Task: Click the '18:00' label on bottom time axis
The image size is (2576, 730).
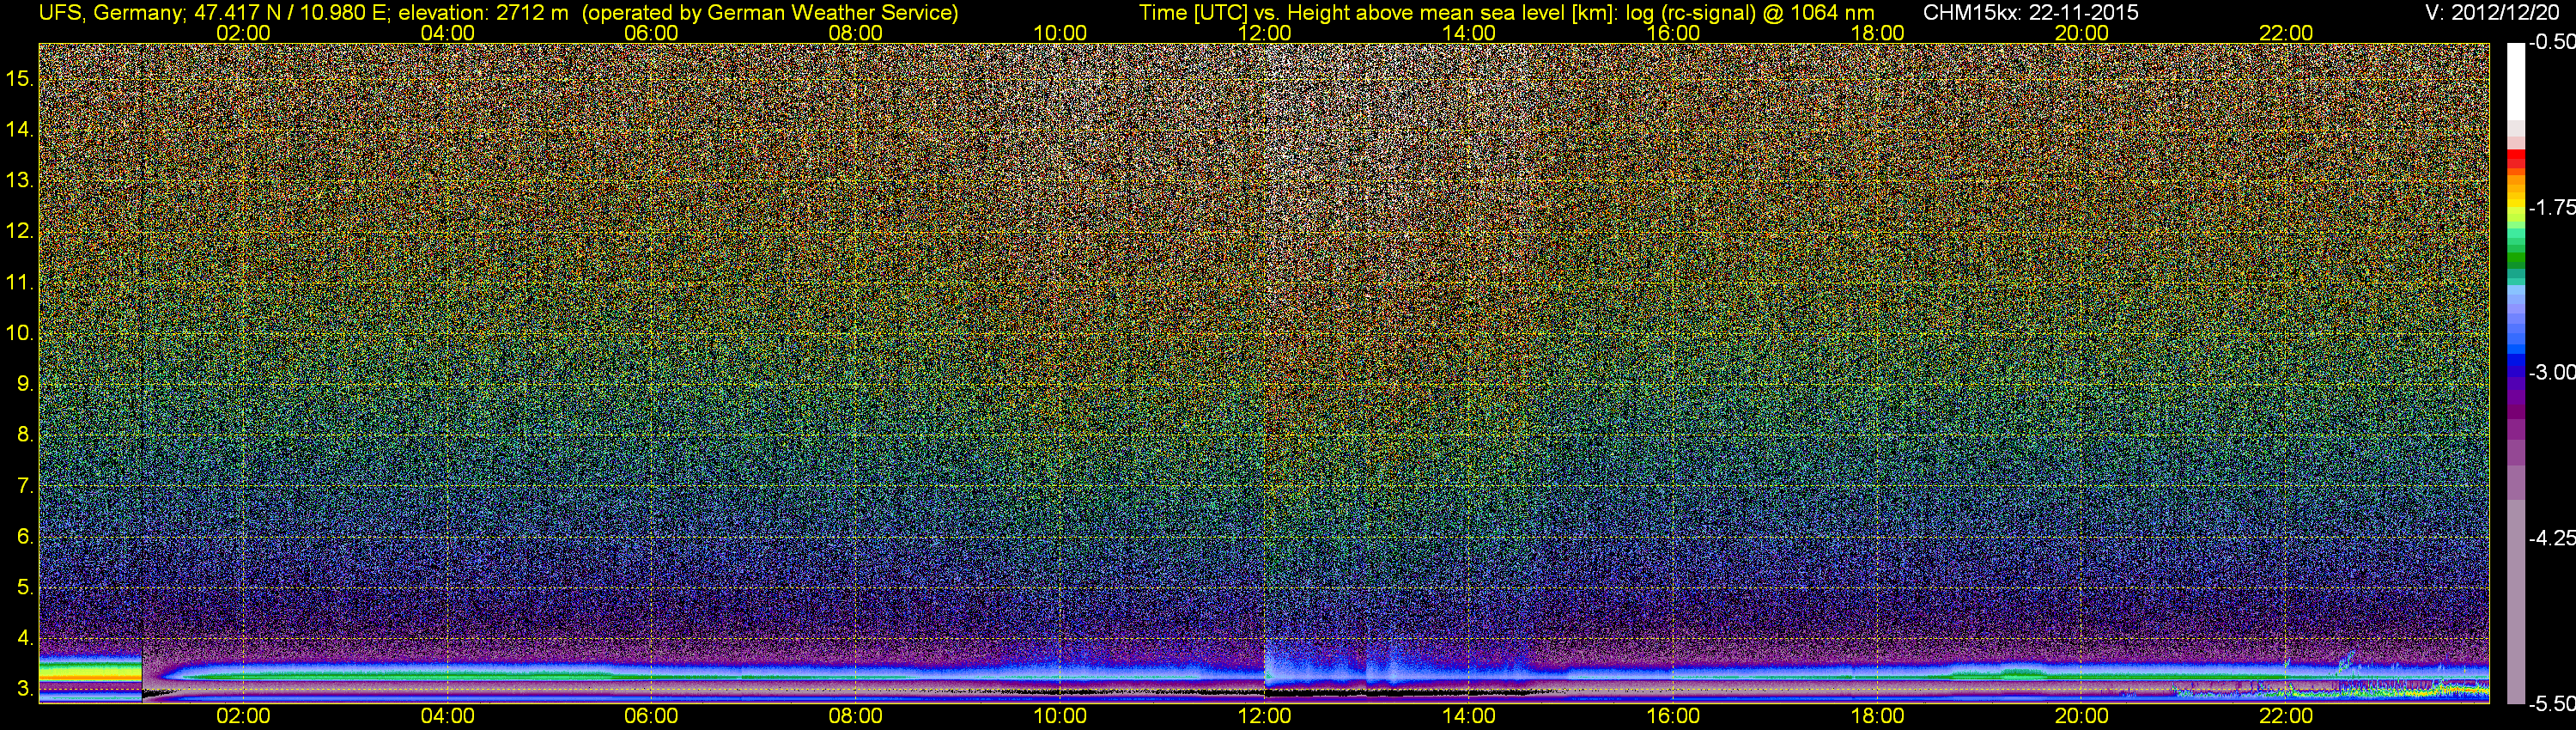Action: point(1877,716)
